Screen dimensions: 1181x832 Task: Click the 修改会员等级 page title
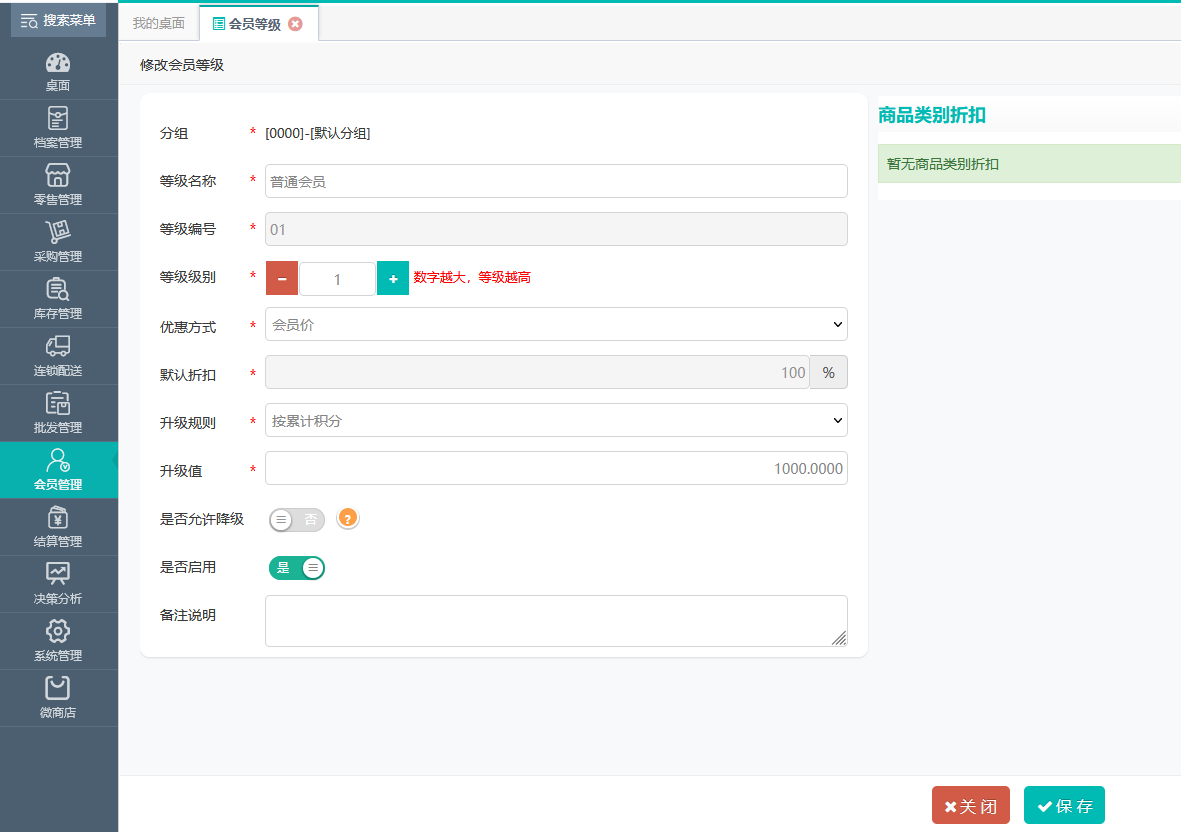tap(182, 66)
